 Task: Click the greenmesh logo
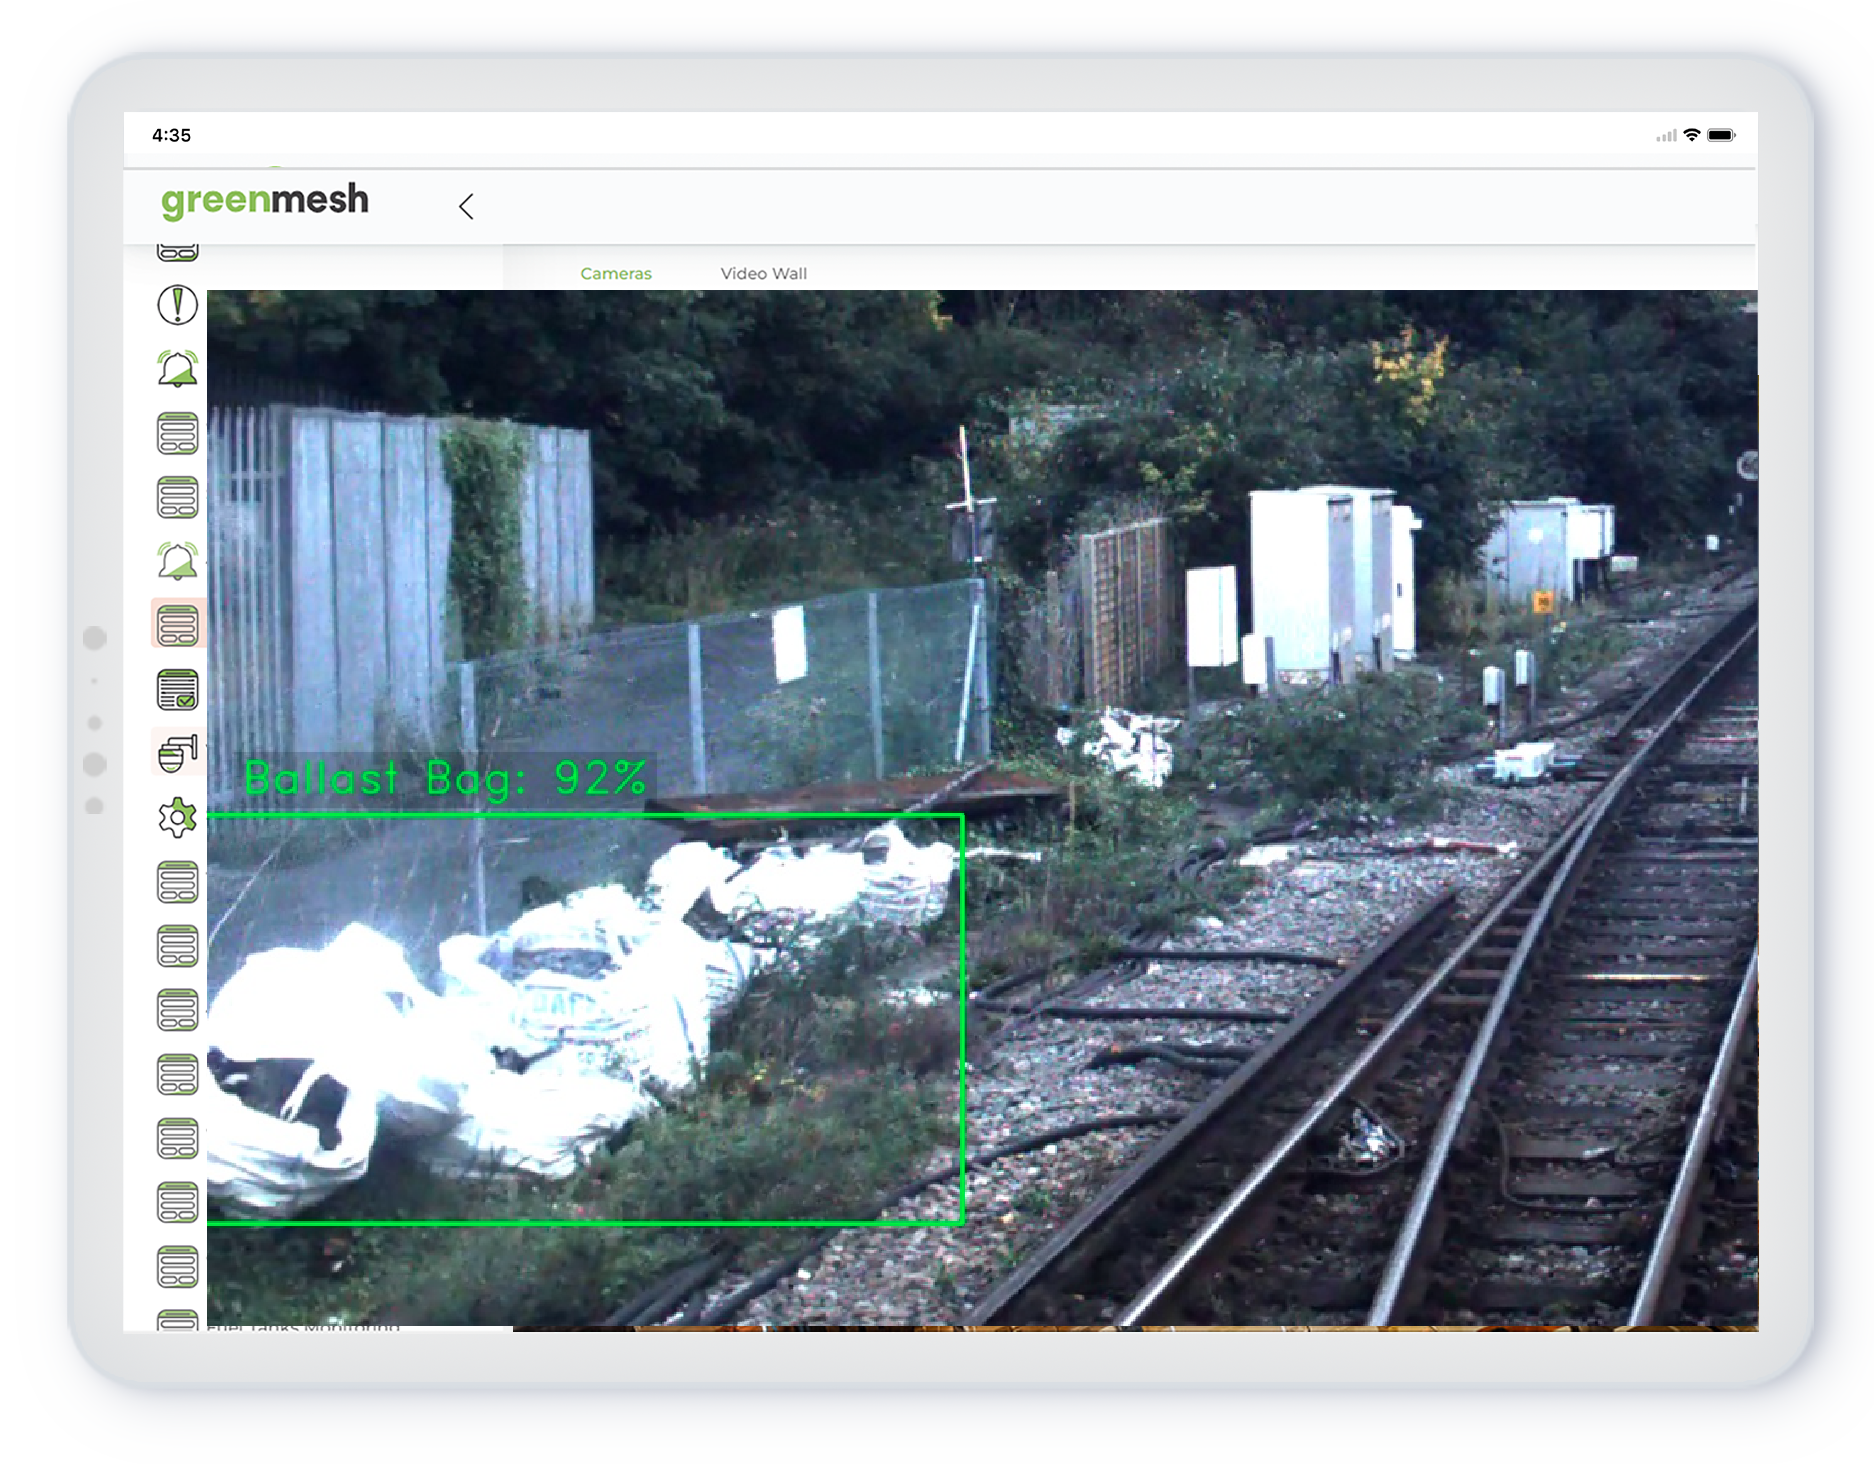(x=264, y=200)
